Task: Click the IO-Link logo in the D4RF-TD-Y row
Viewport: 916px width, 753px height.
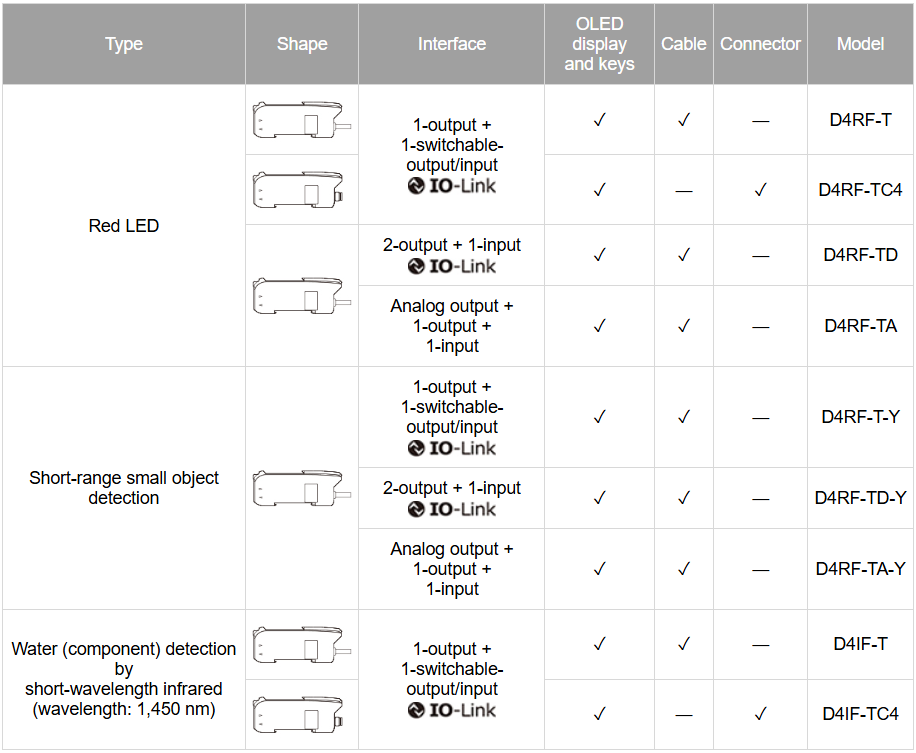Action: tap(451, 509)
